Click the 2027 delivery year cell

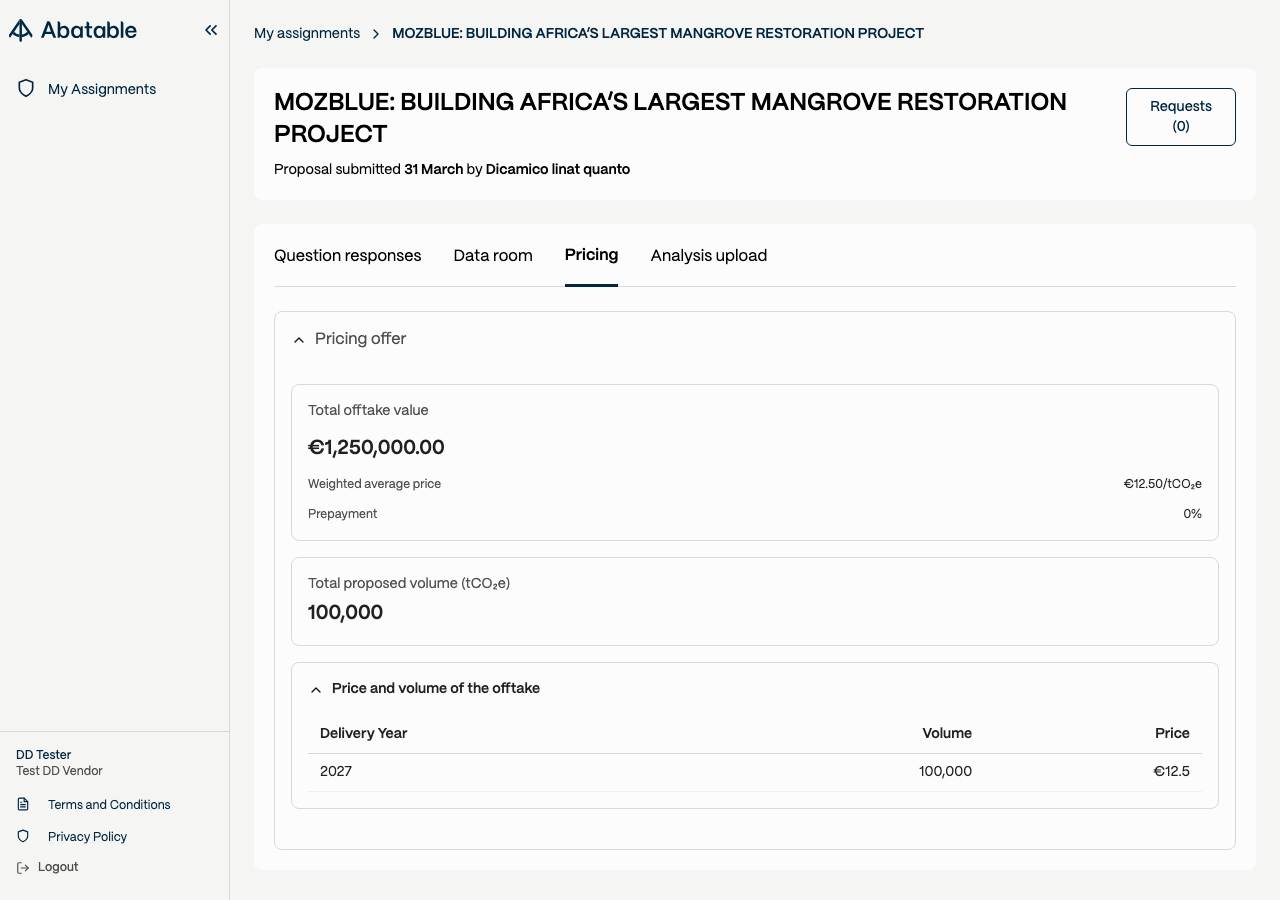pos(336,771)
